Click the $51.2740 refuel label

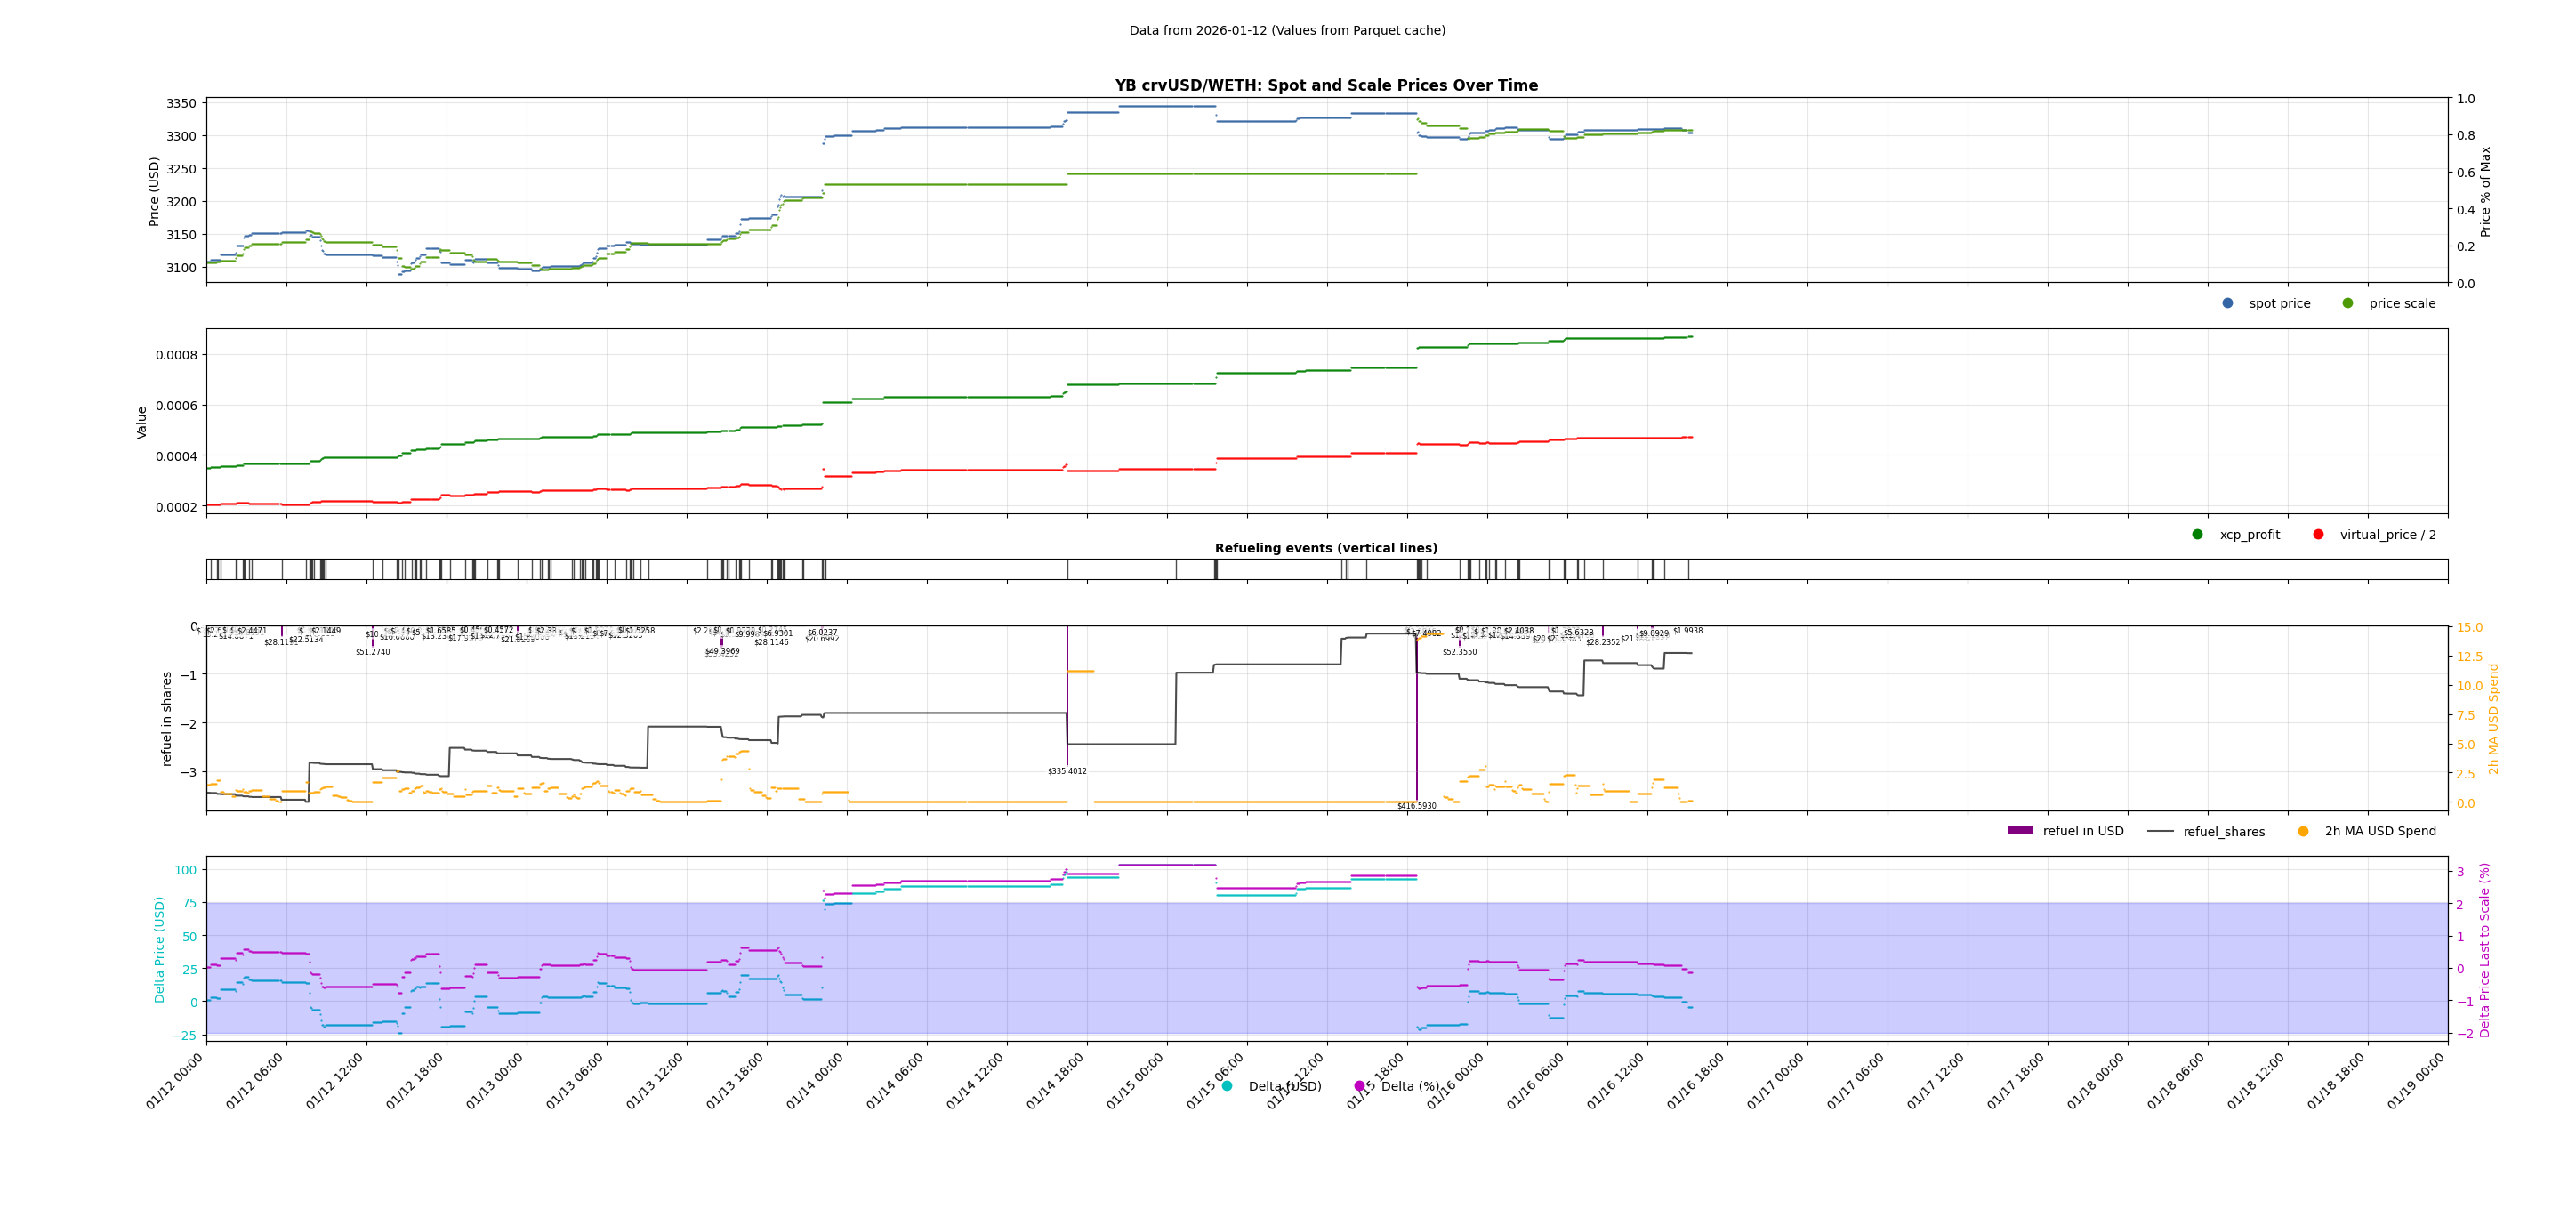(x=373, y=652)
